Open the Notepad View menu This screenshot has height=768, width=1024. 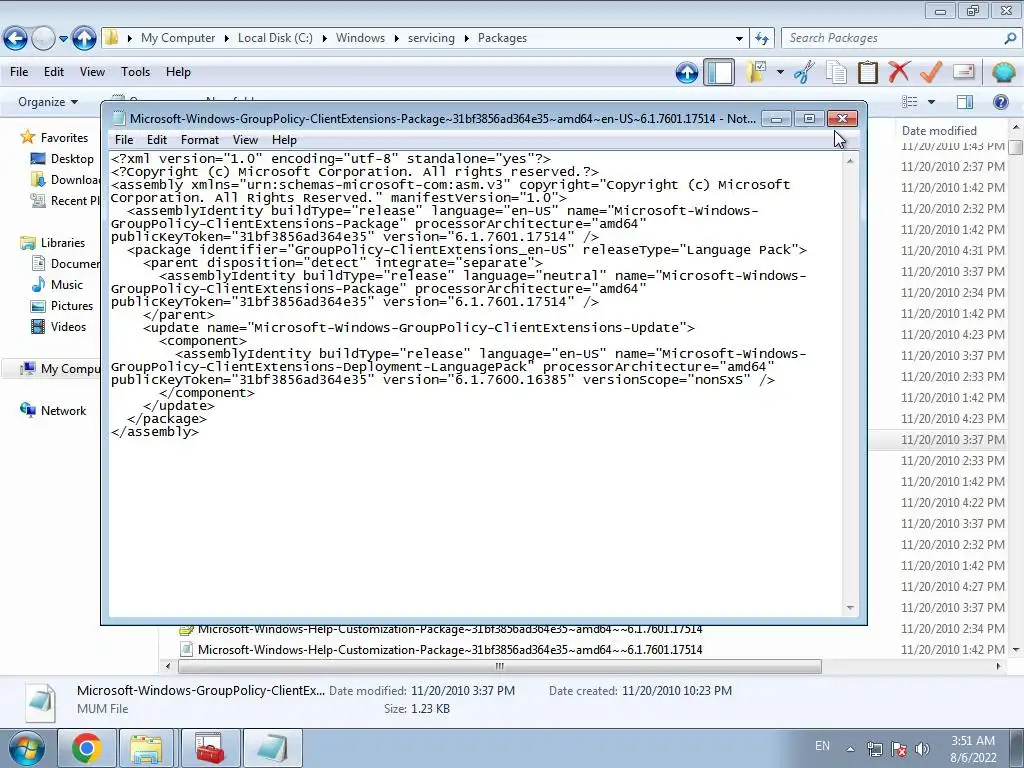(246, 140)
